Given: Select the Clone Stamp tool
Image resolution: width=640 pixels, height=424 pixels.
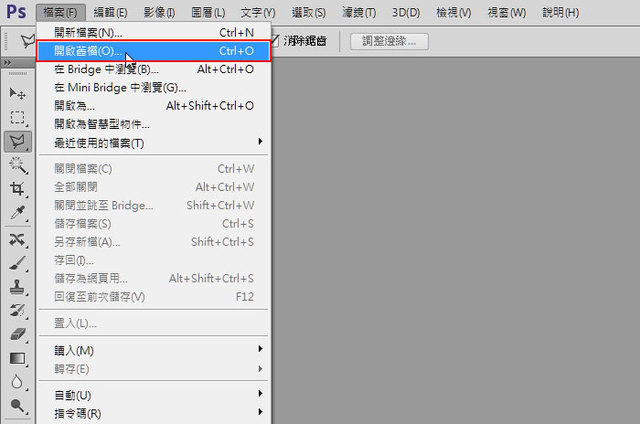Looking at the screenshot, I should pos(17,287).
